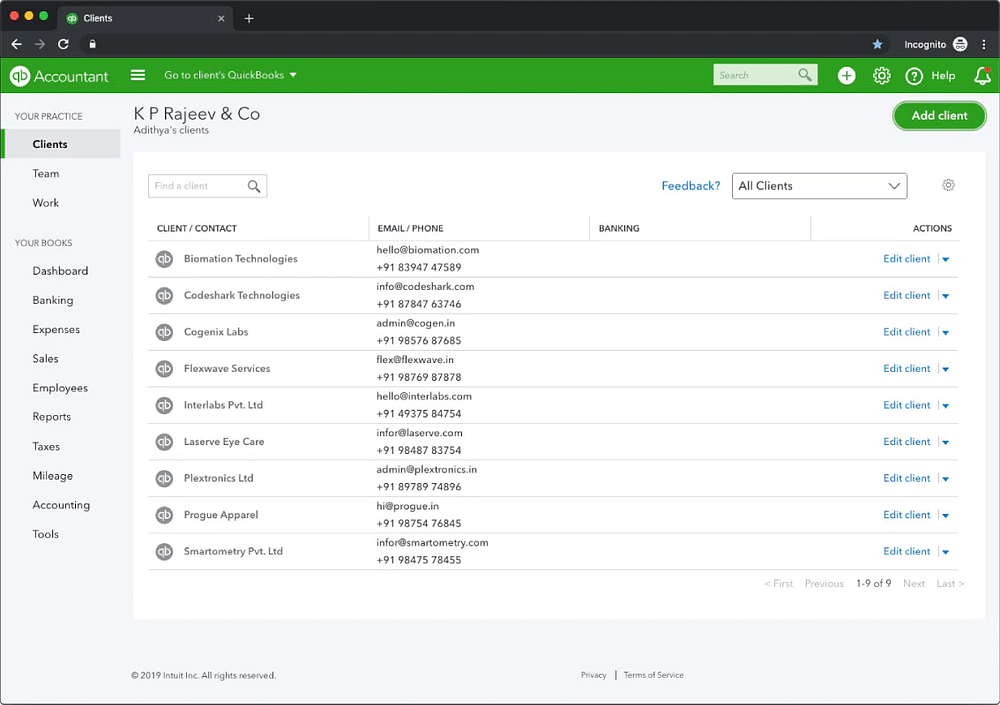The width and height of the screenshot is (1000, 705).
Task: Click the QuickBooks icon beside Progue Apparel
Action: [165, 515]
